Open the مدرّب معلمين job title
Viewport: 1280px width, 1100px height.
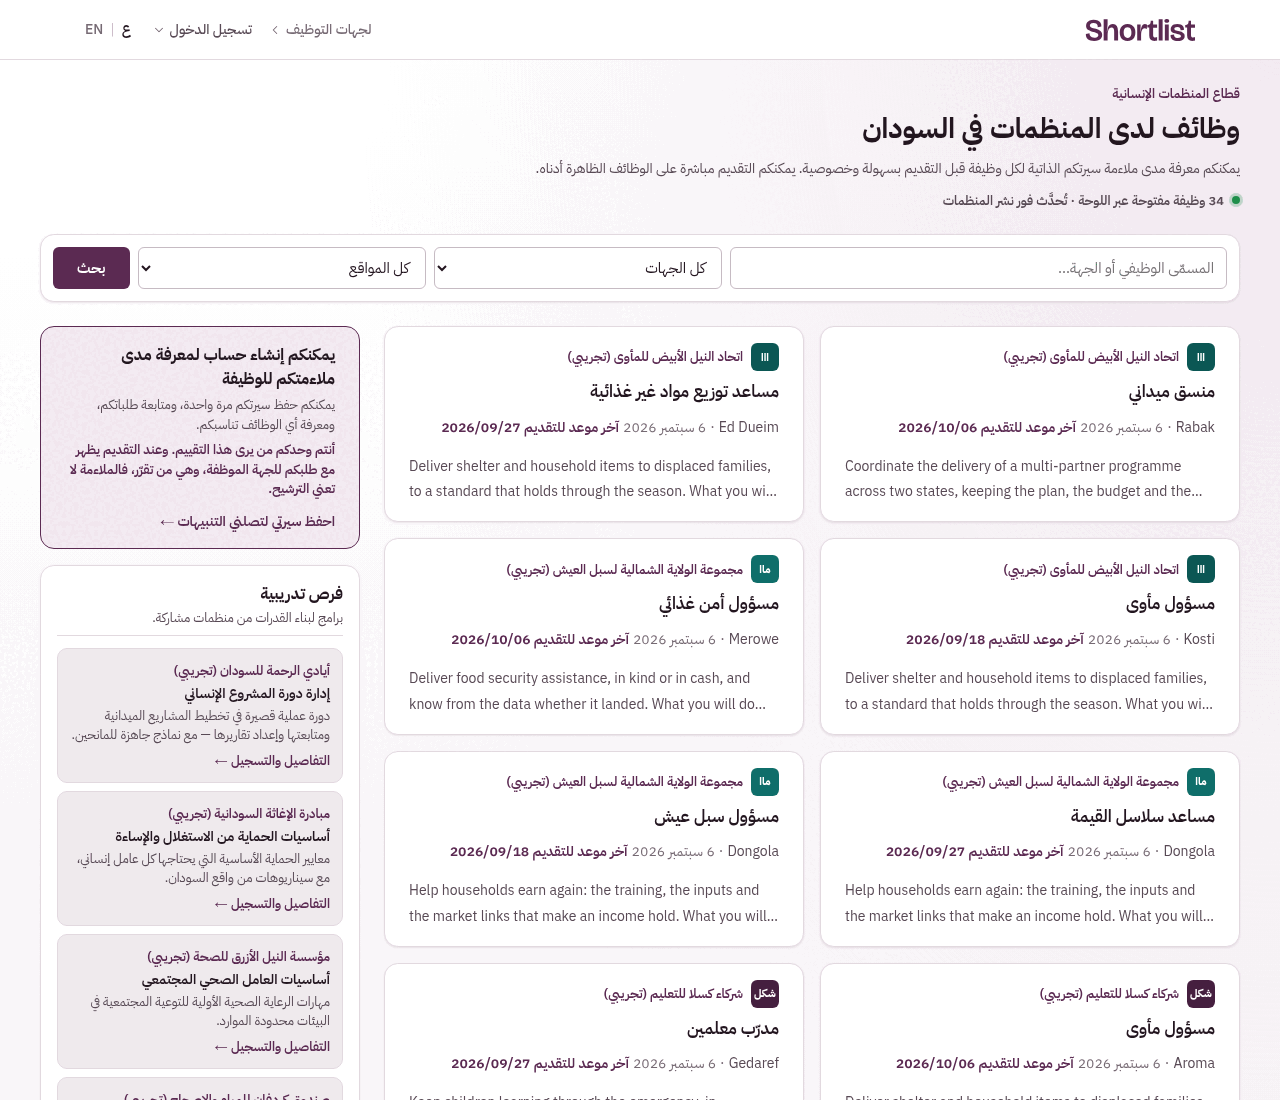[x=733, y=1029]
